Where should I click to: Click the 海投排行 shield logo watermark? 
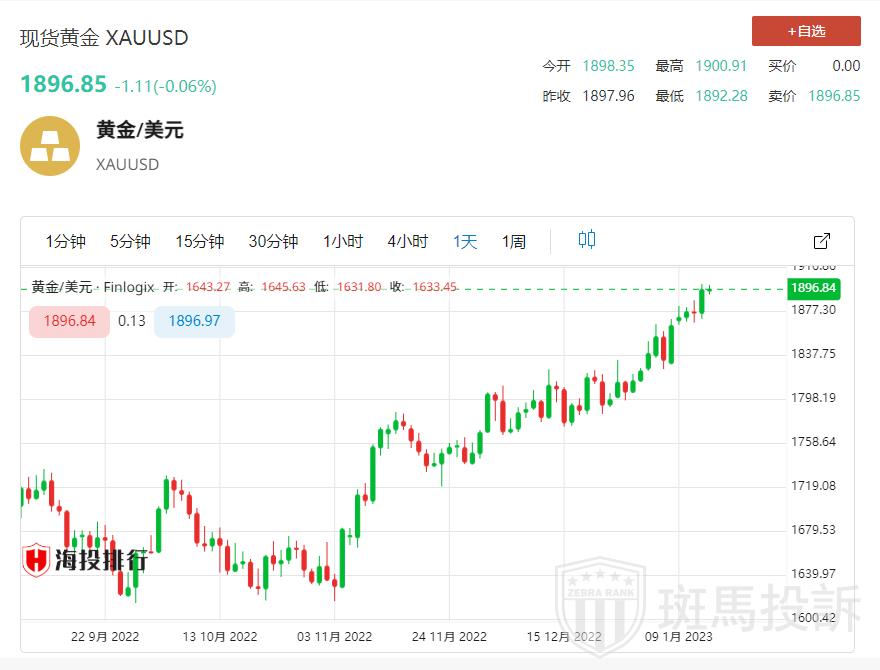click(36, 560)
